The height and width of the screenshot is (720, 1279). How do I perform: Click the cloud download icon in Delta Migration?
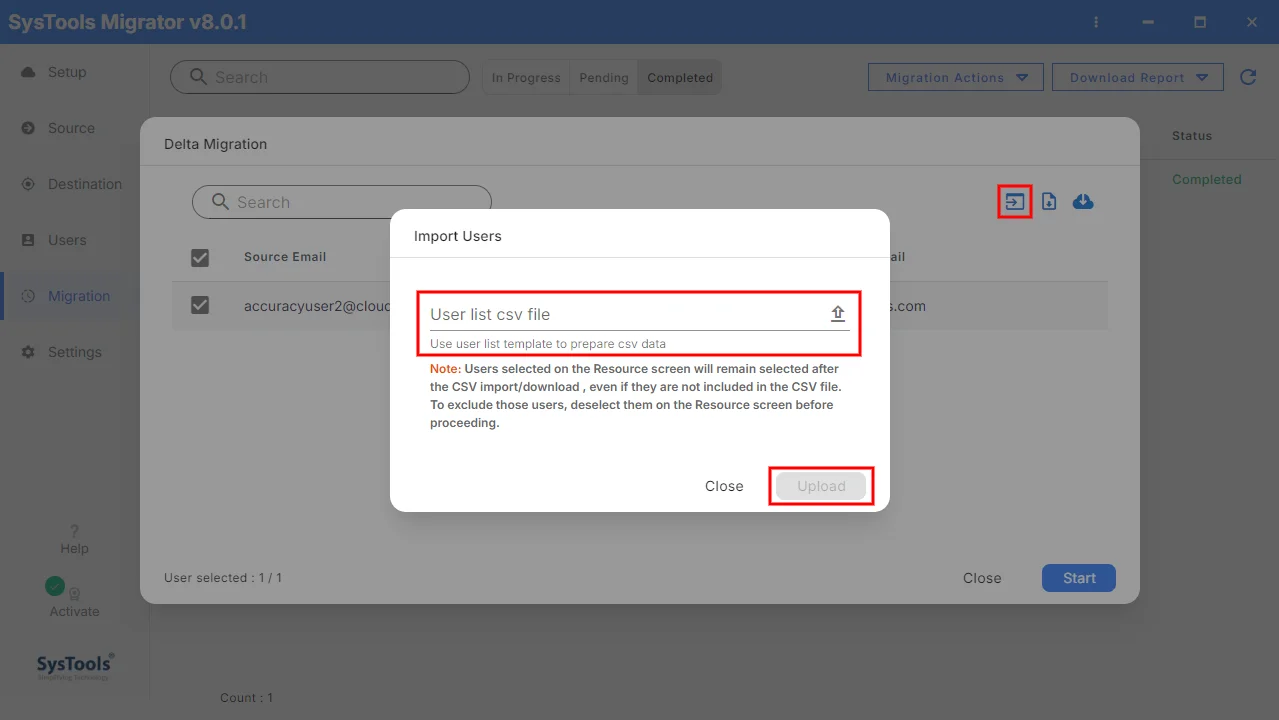1083,202
